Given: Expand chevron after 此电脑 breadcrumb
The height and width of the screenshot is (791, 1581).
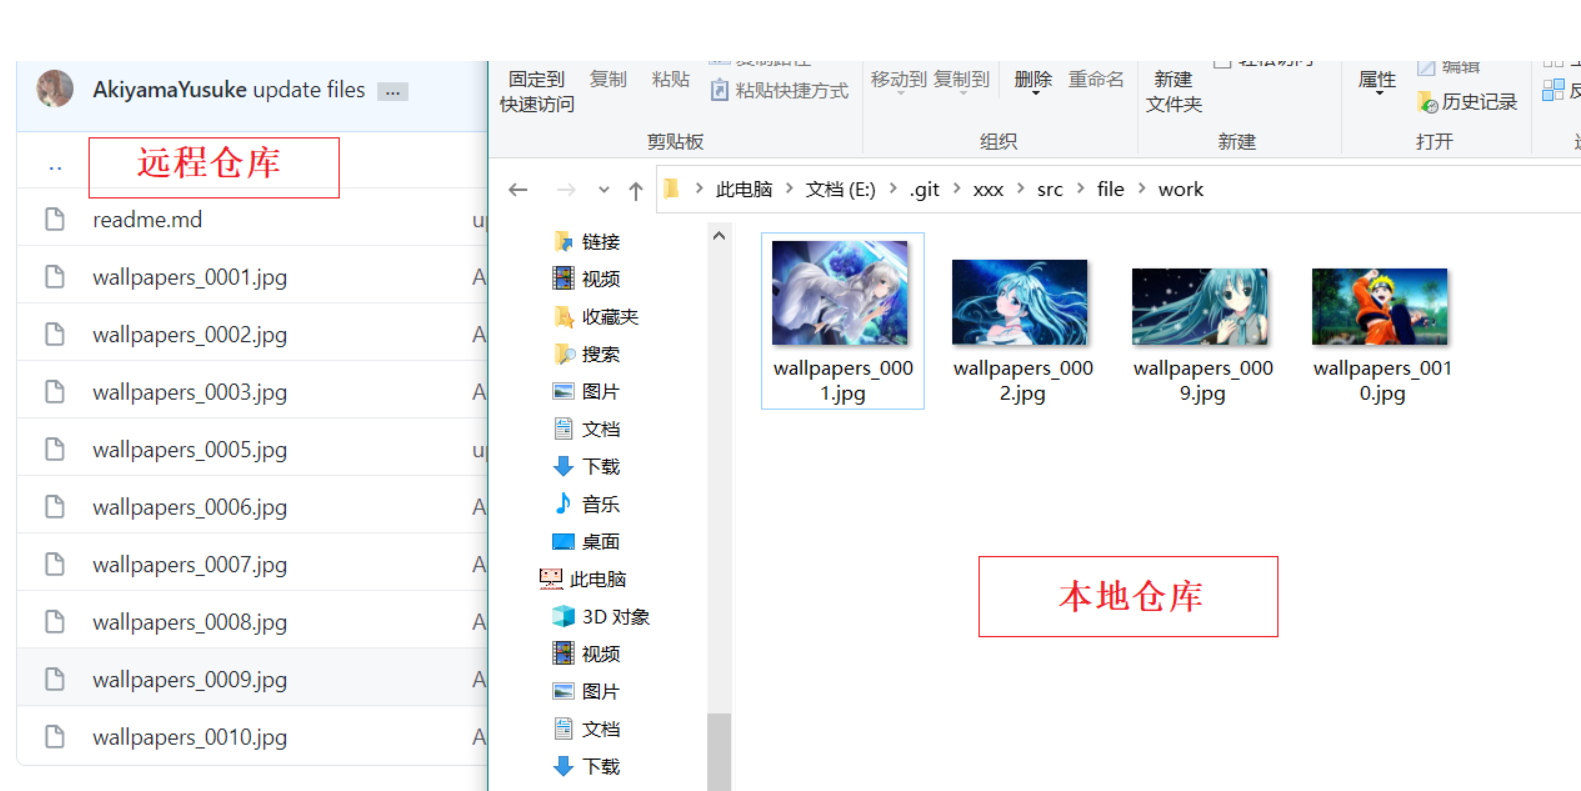Looking at the screenshot, I should [x=789, y=188].
